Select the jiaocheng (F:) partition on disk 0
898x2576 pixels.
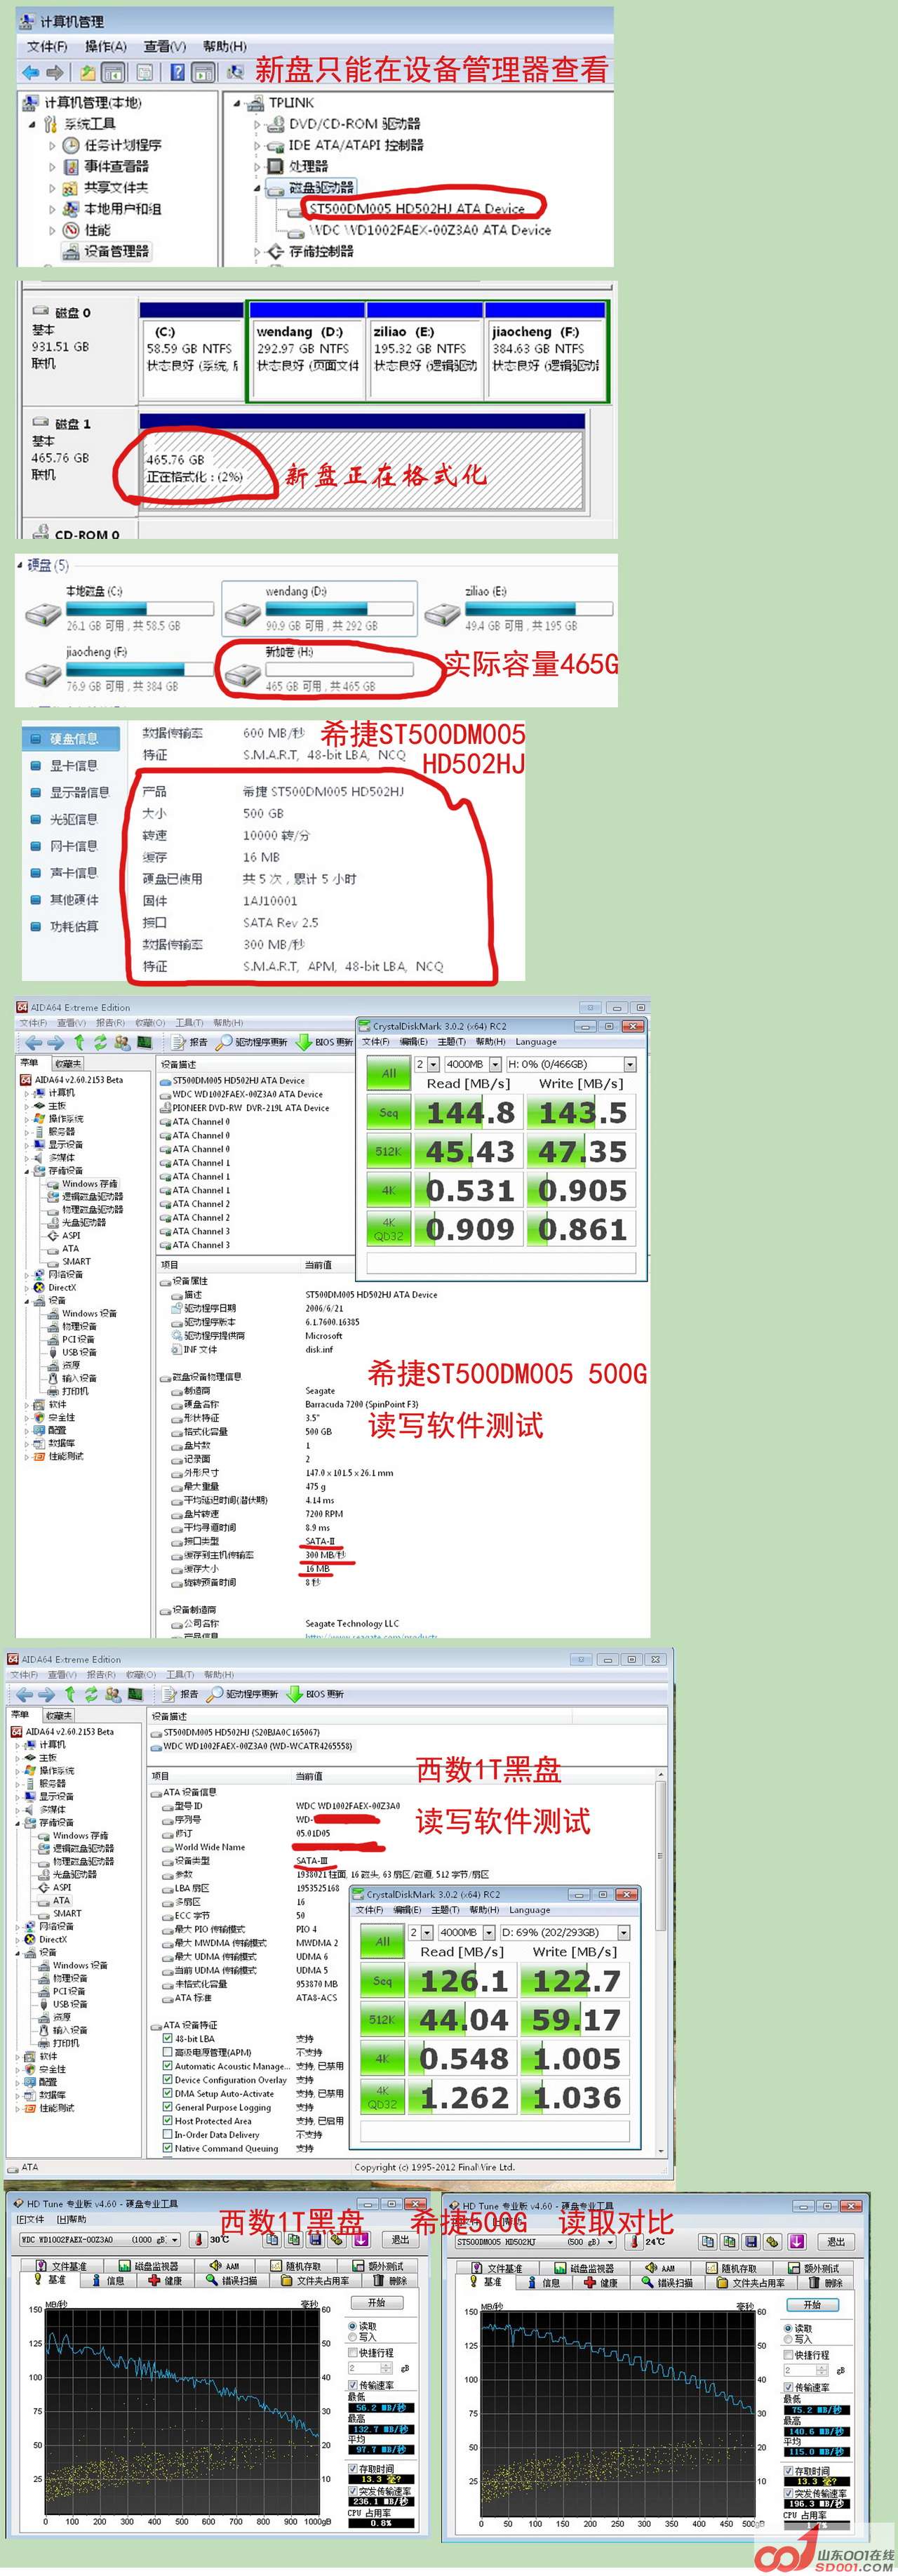tap(546, 352)
